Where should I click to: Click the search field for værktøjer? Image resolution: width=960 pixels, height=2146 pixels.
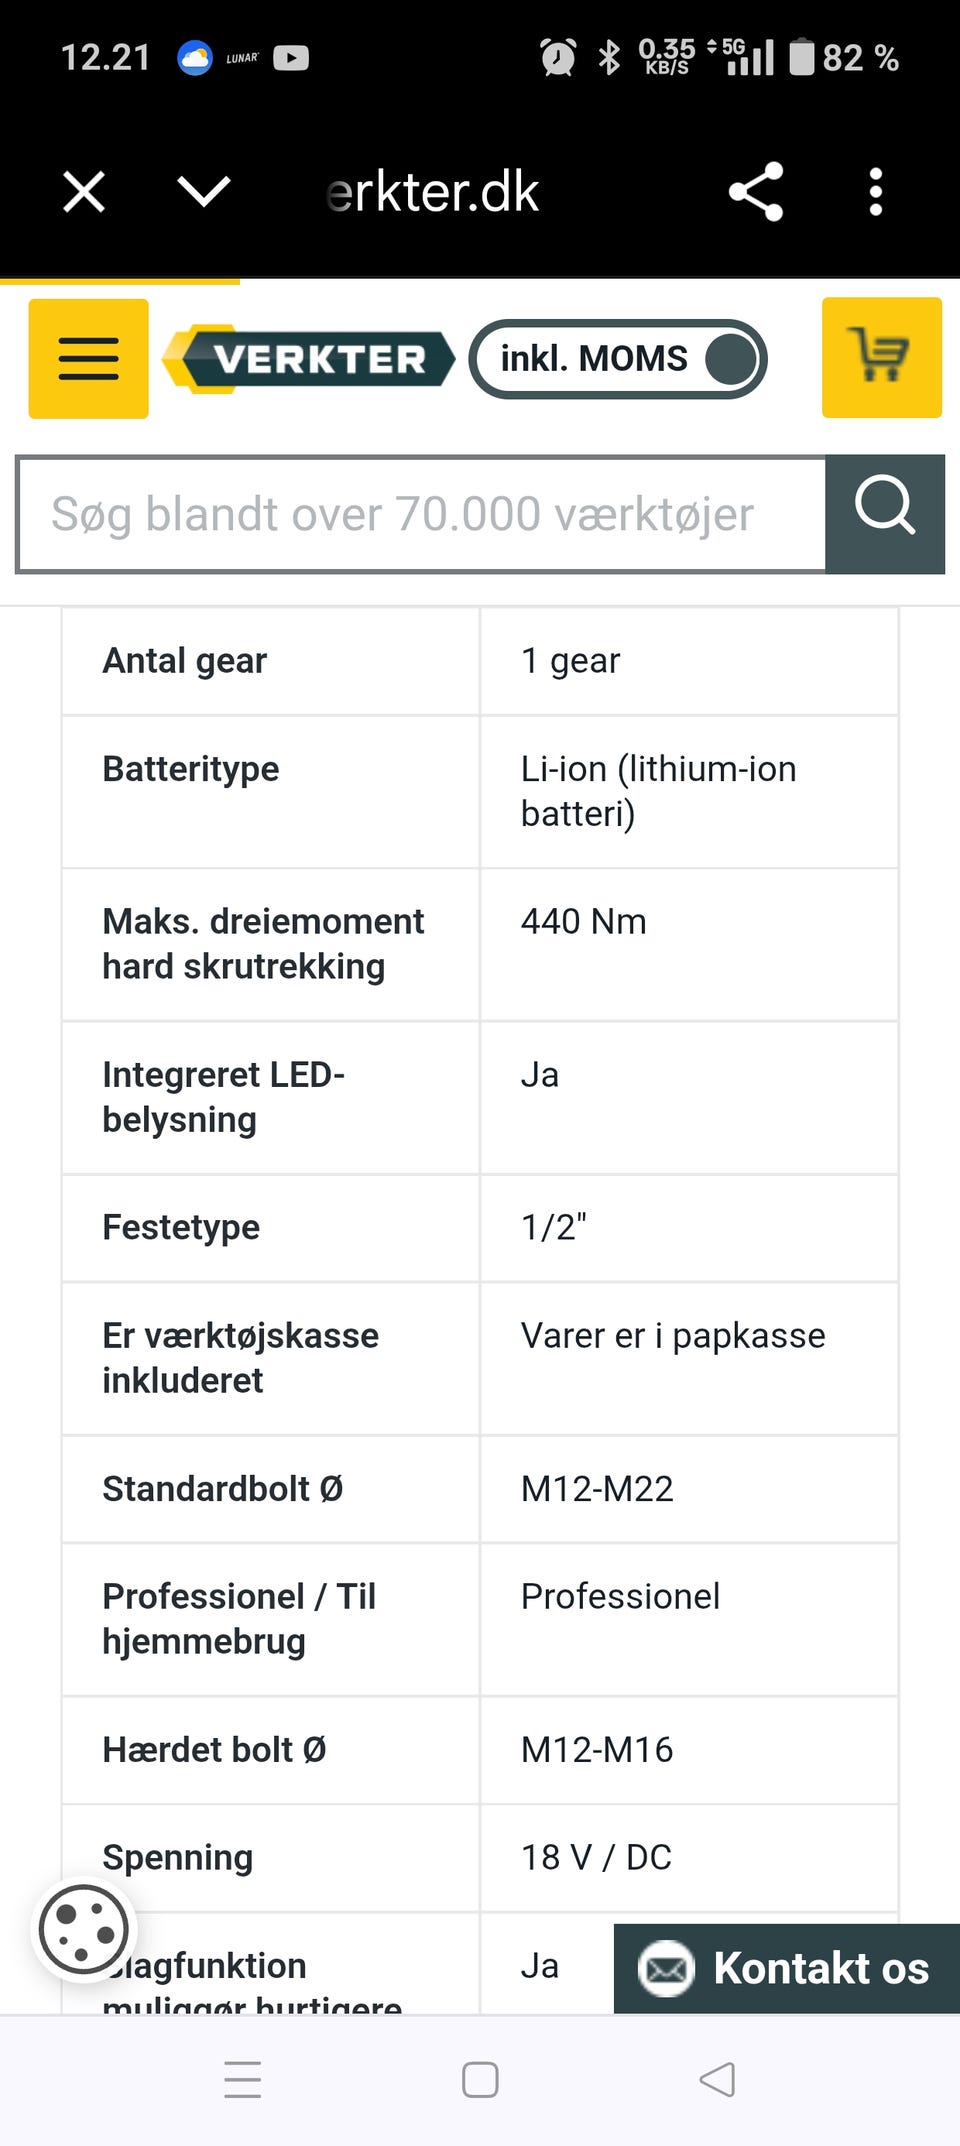[x=422, y=514]
